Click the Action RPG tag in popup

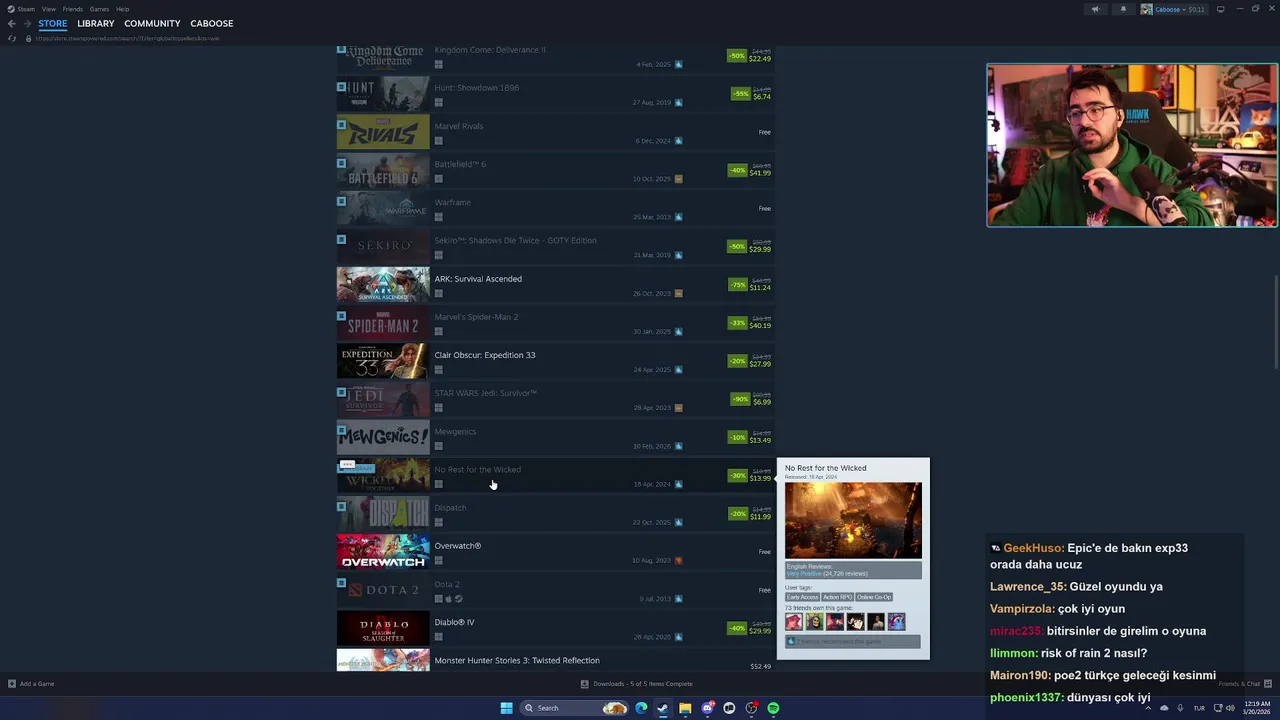(x=838, y=597)
